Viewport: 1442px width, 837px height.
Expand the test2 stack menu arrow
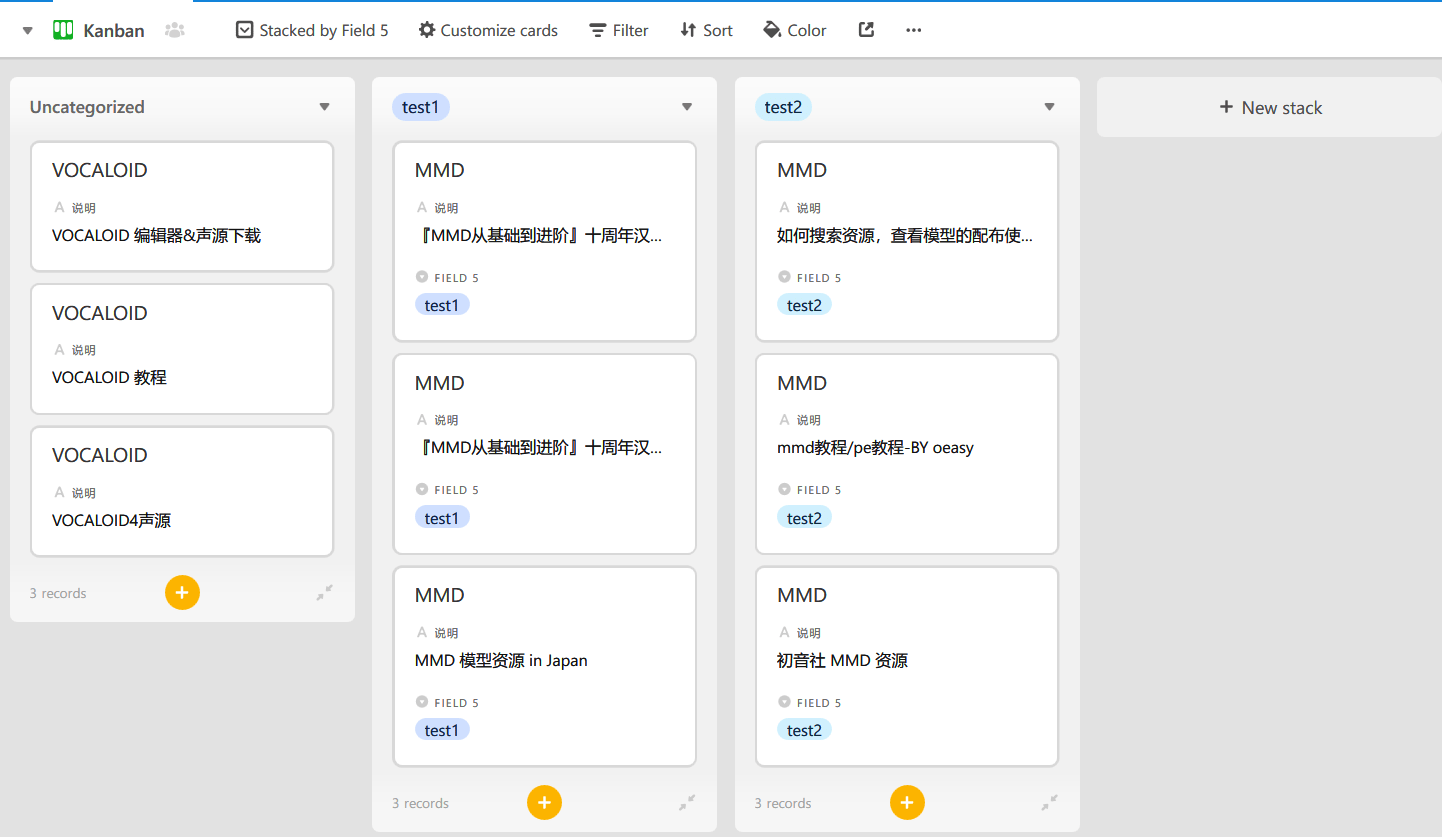pyautogui.click(x=1049, y=107)
